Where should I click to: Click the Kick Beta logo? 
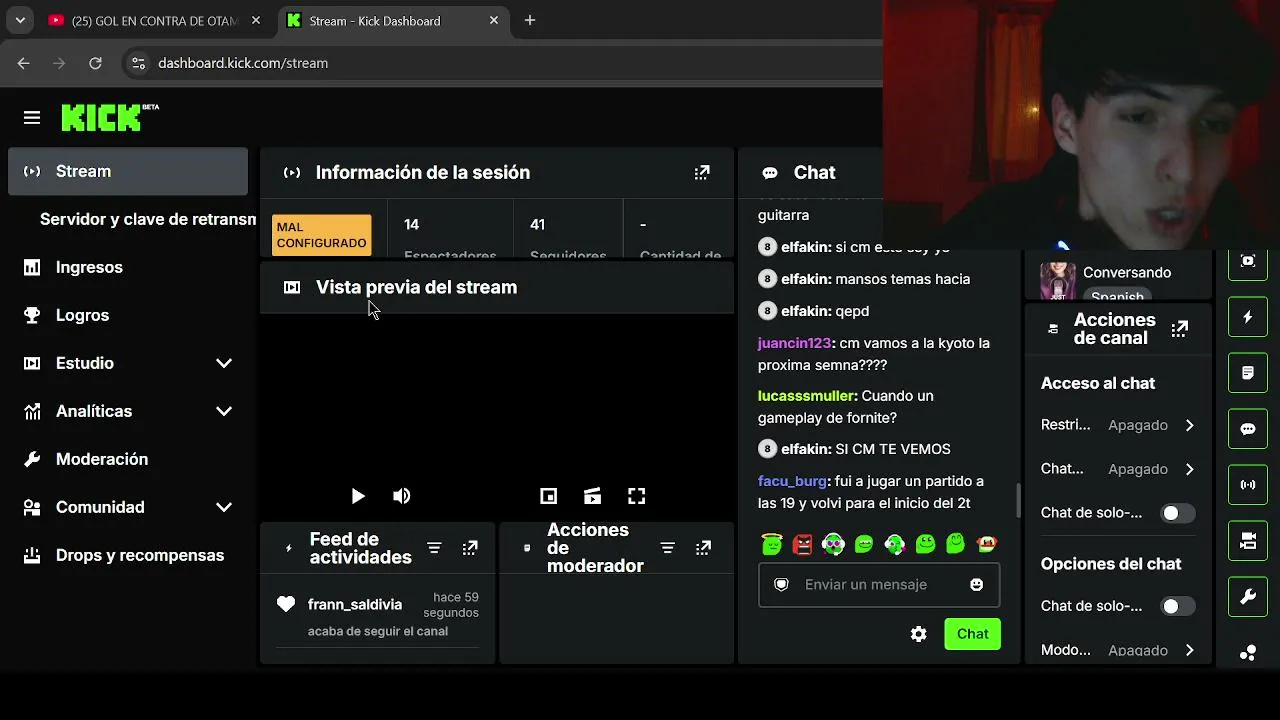(110, 117)
